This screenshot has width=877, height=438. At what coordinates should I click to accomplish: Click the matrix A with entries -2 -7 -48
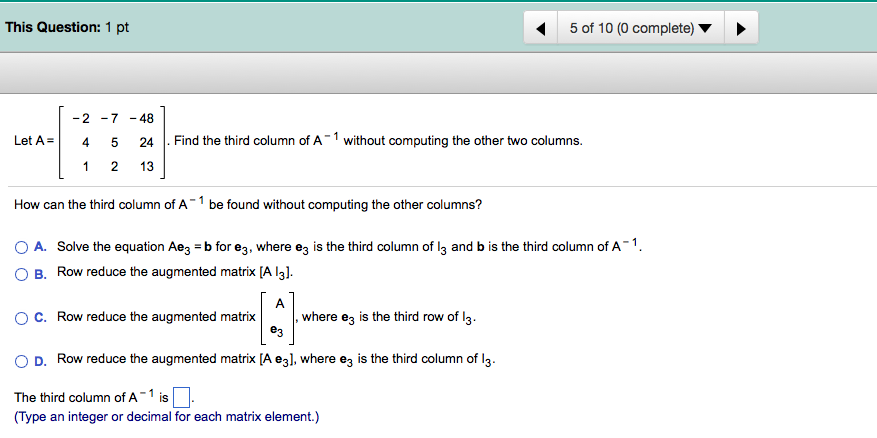tap(112, 142)
